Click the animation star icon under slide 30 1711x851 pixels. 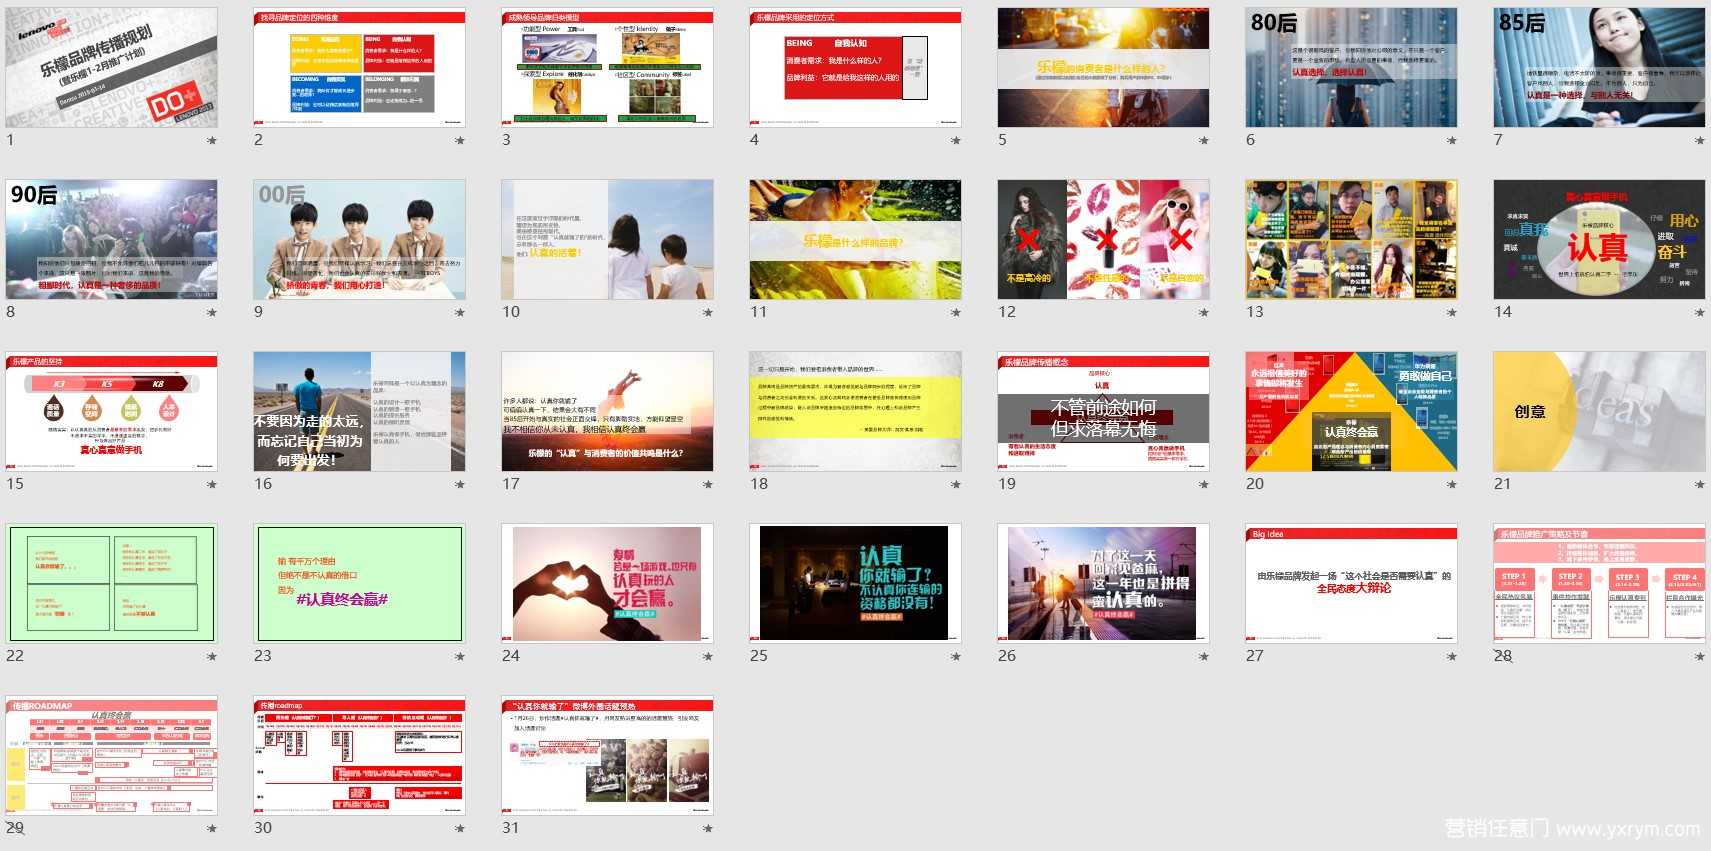click(460, 829)
